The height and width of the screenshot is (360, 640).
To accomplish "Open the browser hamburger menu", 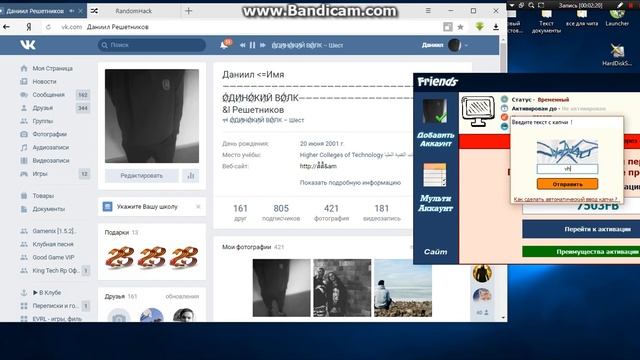I will coord(428,11).
